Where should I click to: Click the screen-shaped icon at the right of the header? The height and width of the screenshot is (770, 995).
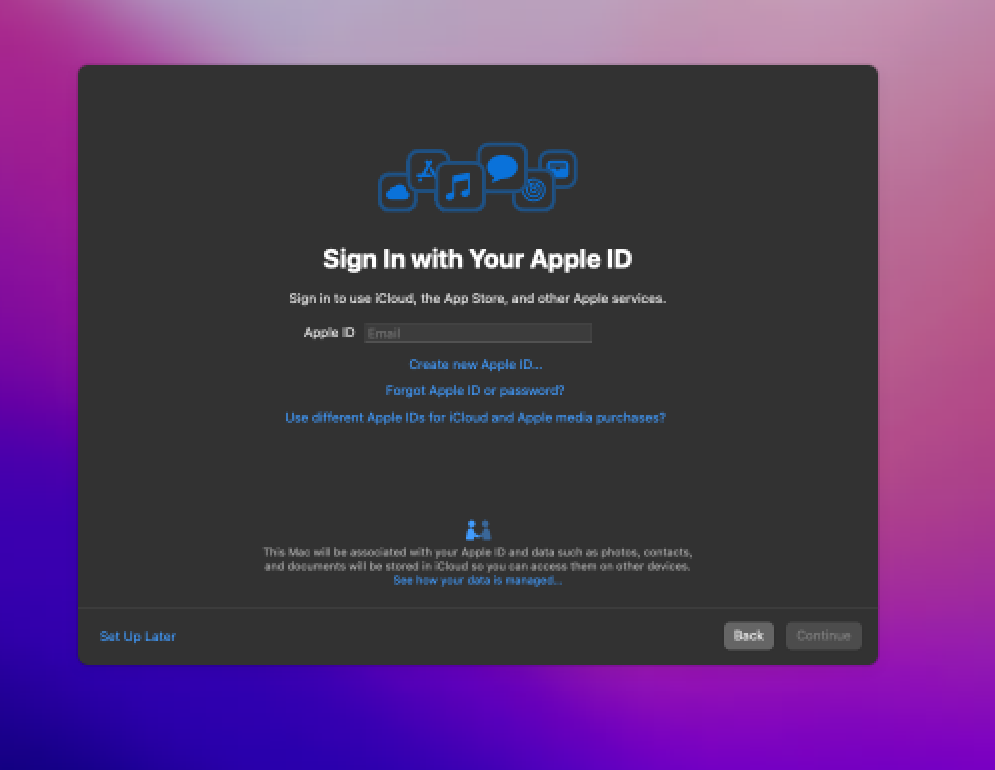[x=558, y=169]
